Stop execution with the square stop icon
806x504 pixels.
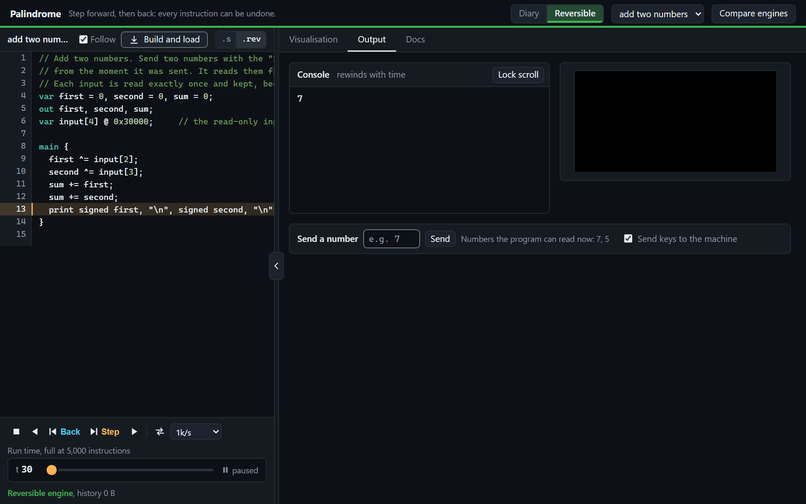[16, 431]
